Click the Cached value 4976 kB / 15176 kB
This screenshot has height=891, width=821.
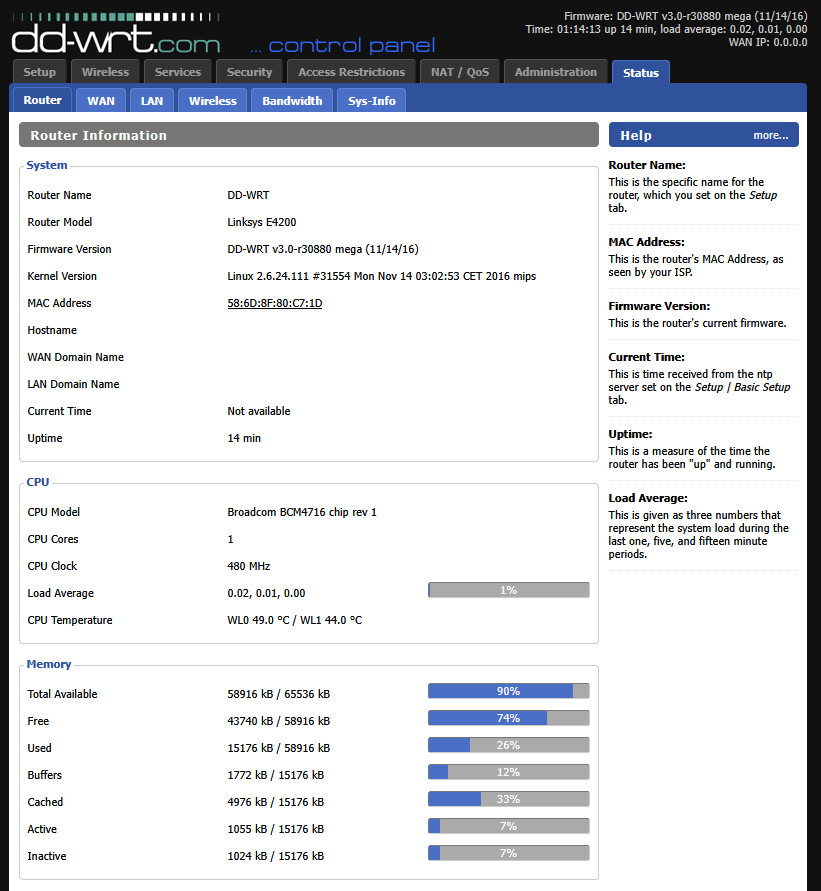point(276,802)
